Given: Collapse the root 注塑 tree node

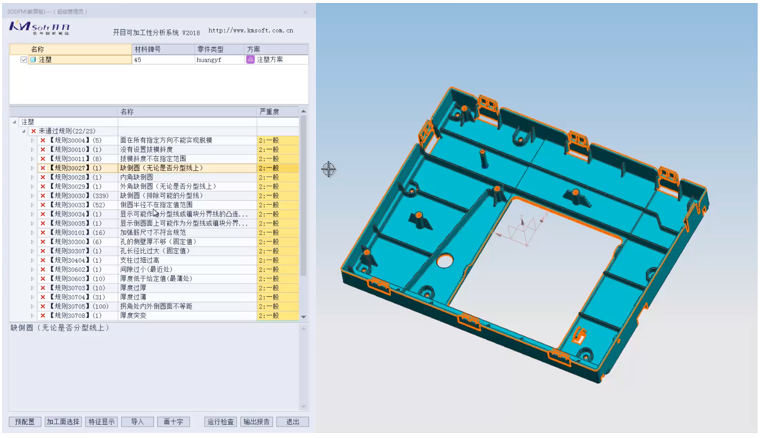Looking at the screenshot, I should (14, 122).
